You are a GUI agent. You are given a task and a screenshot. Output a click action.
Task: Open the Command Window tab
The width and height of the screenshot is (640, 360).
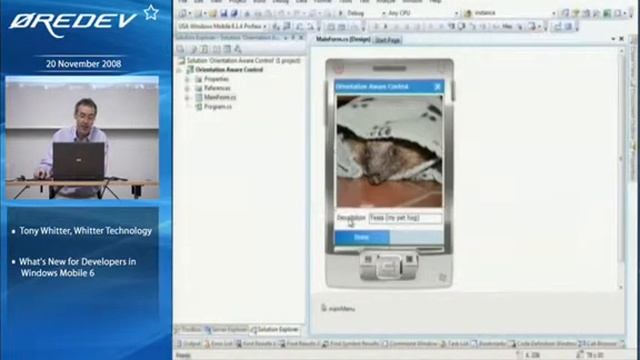[410, 344]
